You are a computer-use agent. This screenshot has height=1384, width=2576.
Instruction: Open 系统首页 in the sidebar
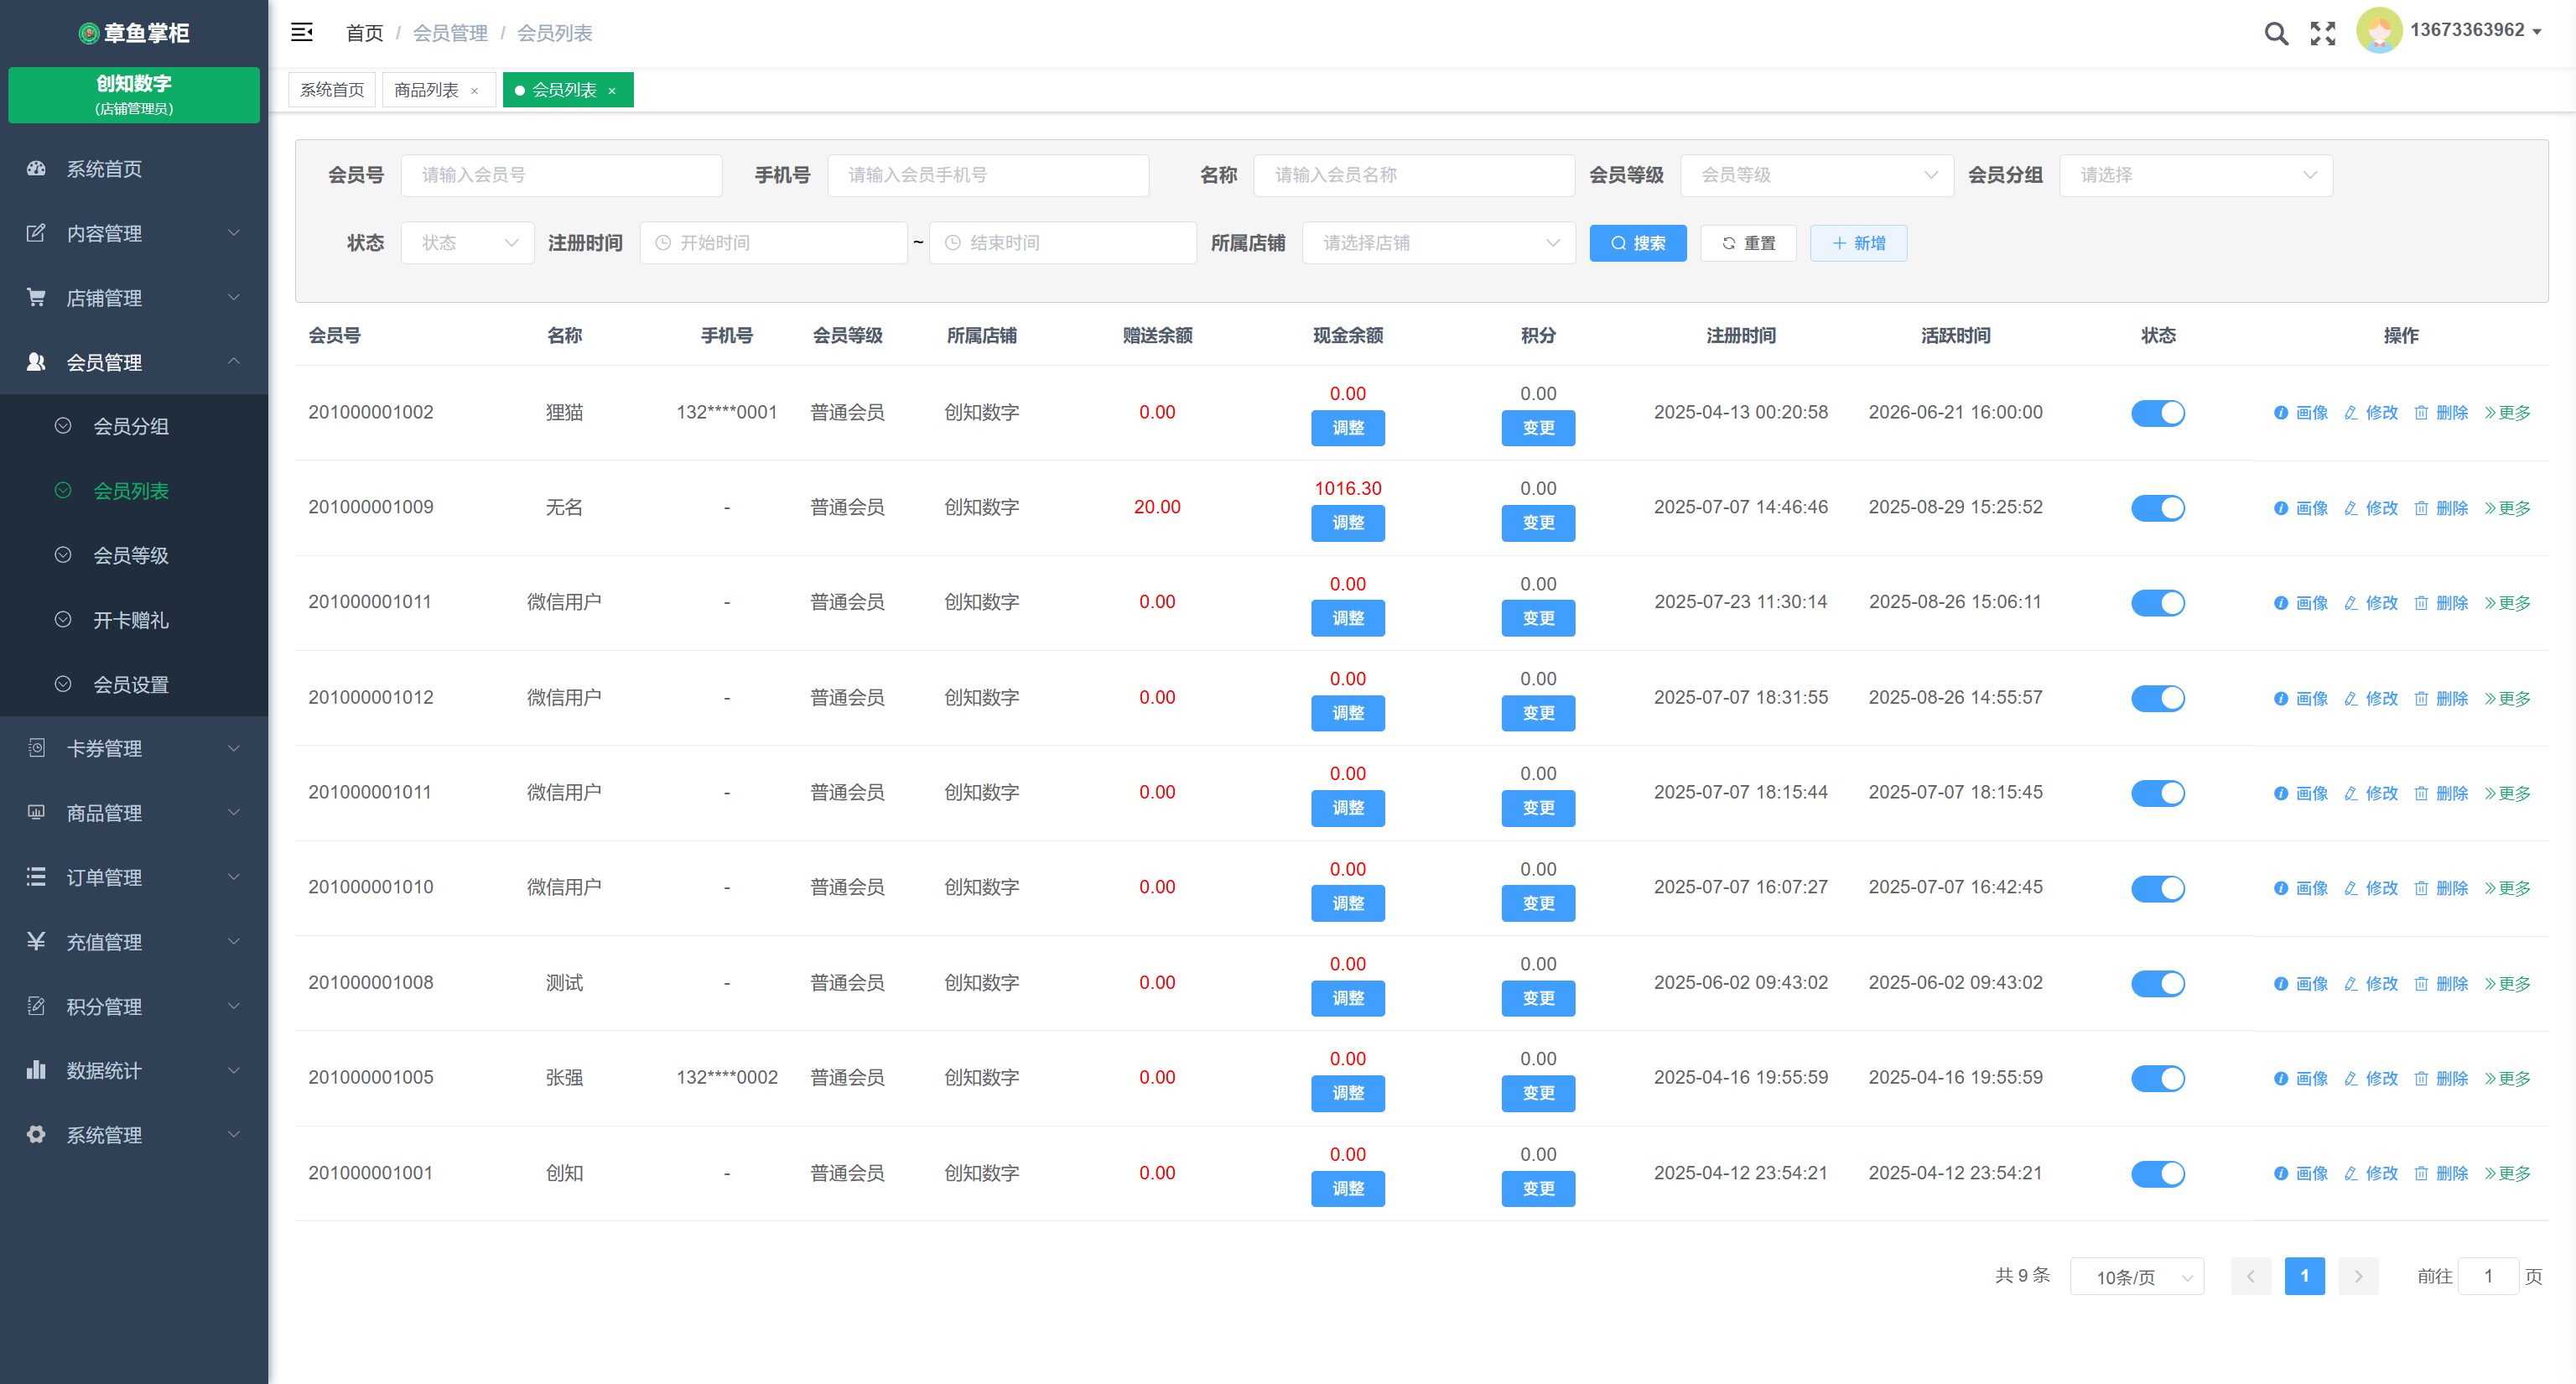134,169
